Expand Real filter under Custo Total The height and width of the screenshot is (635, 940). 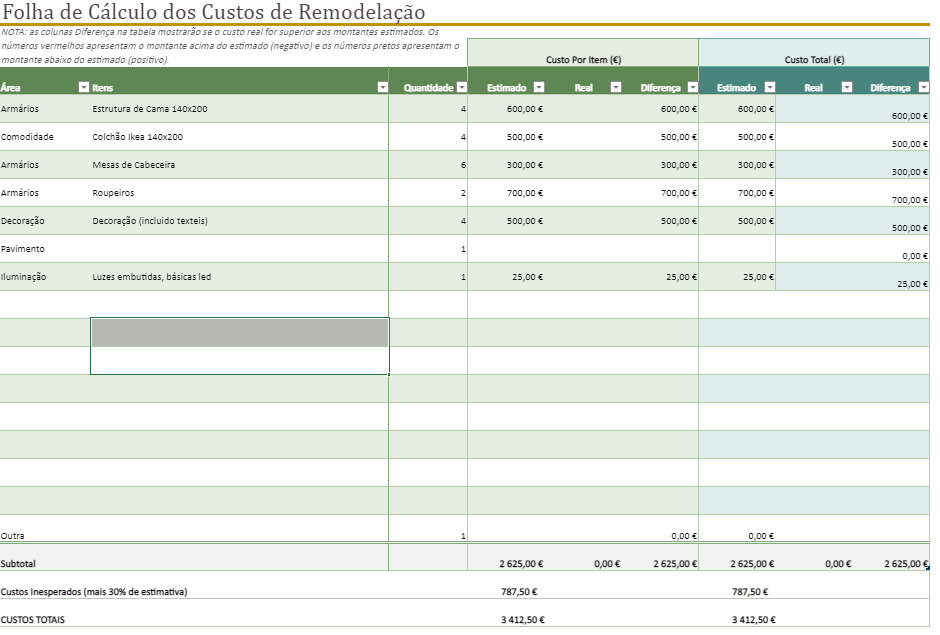pos(846,88)
